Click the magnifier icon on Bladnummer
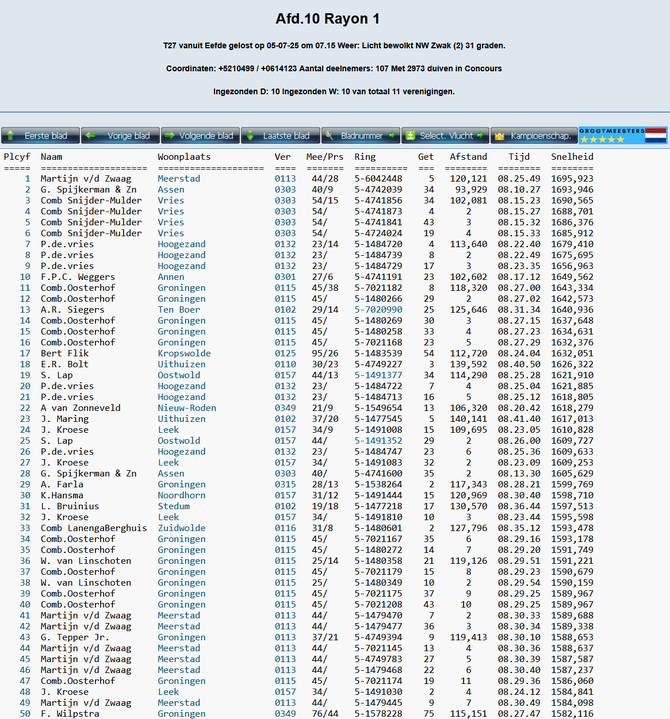The image size is (670, 719). click(329, 136)
